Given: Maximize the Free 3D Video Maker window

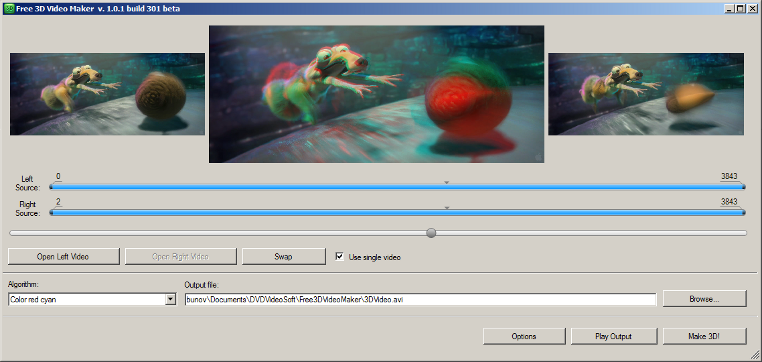Looking at the screenshot, I should tap(740, 8).
